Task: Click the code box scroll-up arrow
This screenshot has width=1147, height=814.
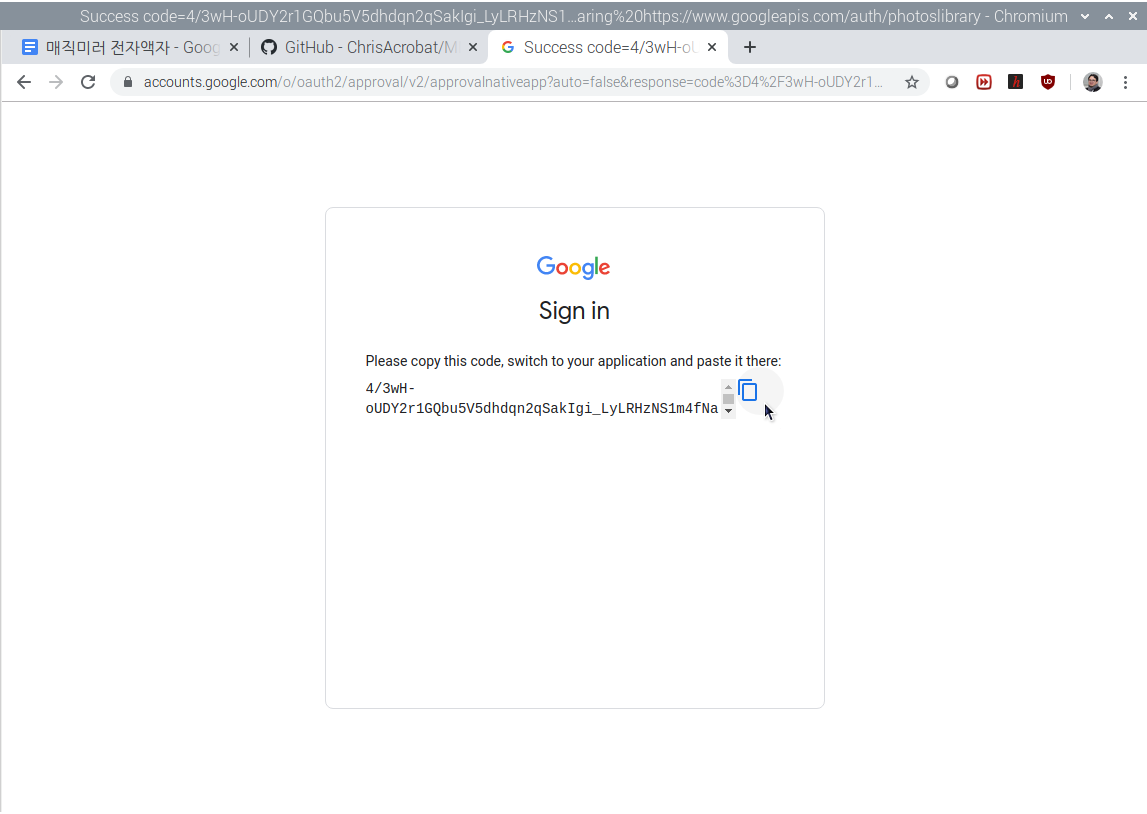Action: click(728, 387)
